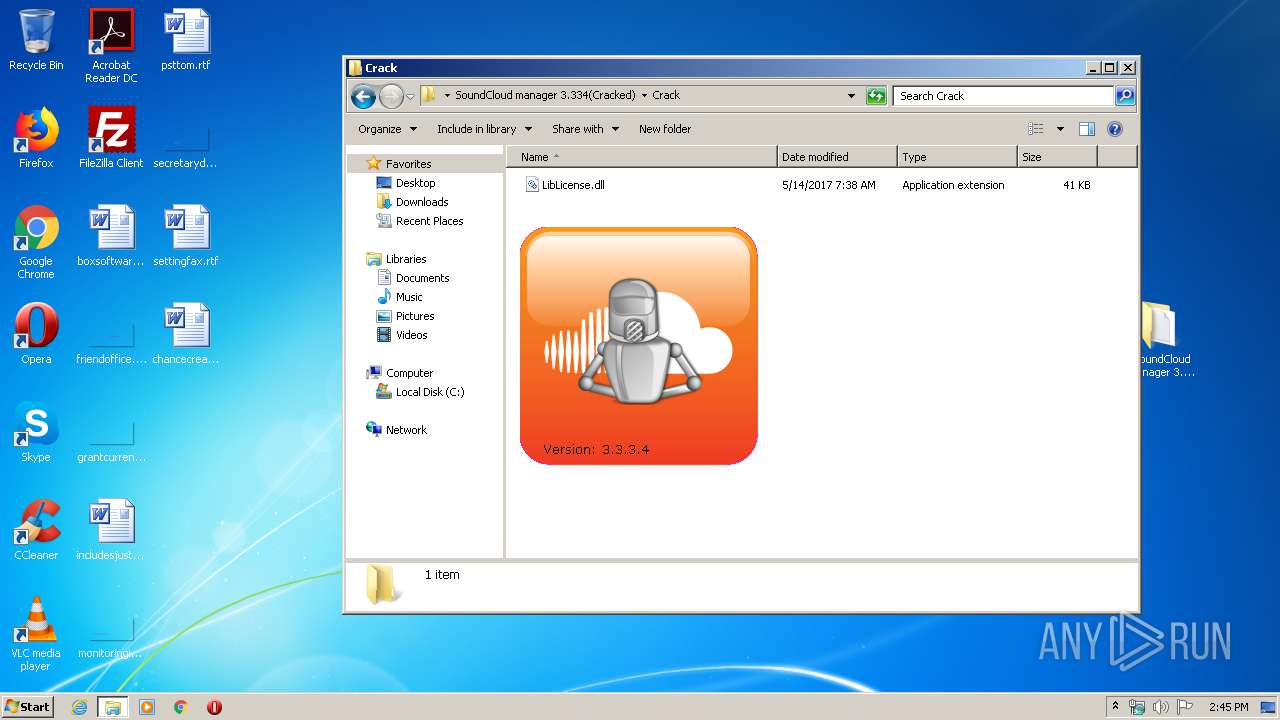Click the SoundCloud manager splash image
The image size is (1280, 720).
(x=638, y=346)
